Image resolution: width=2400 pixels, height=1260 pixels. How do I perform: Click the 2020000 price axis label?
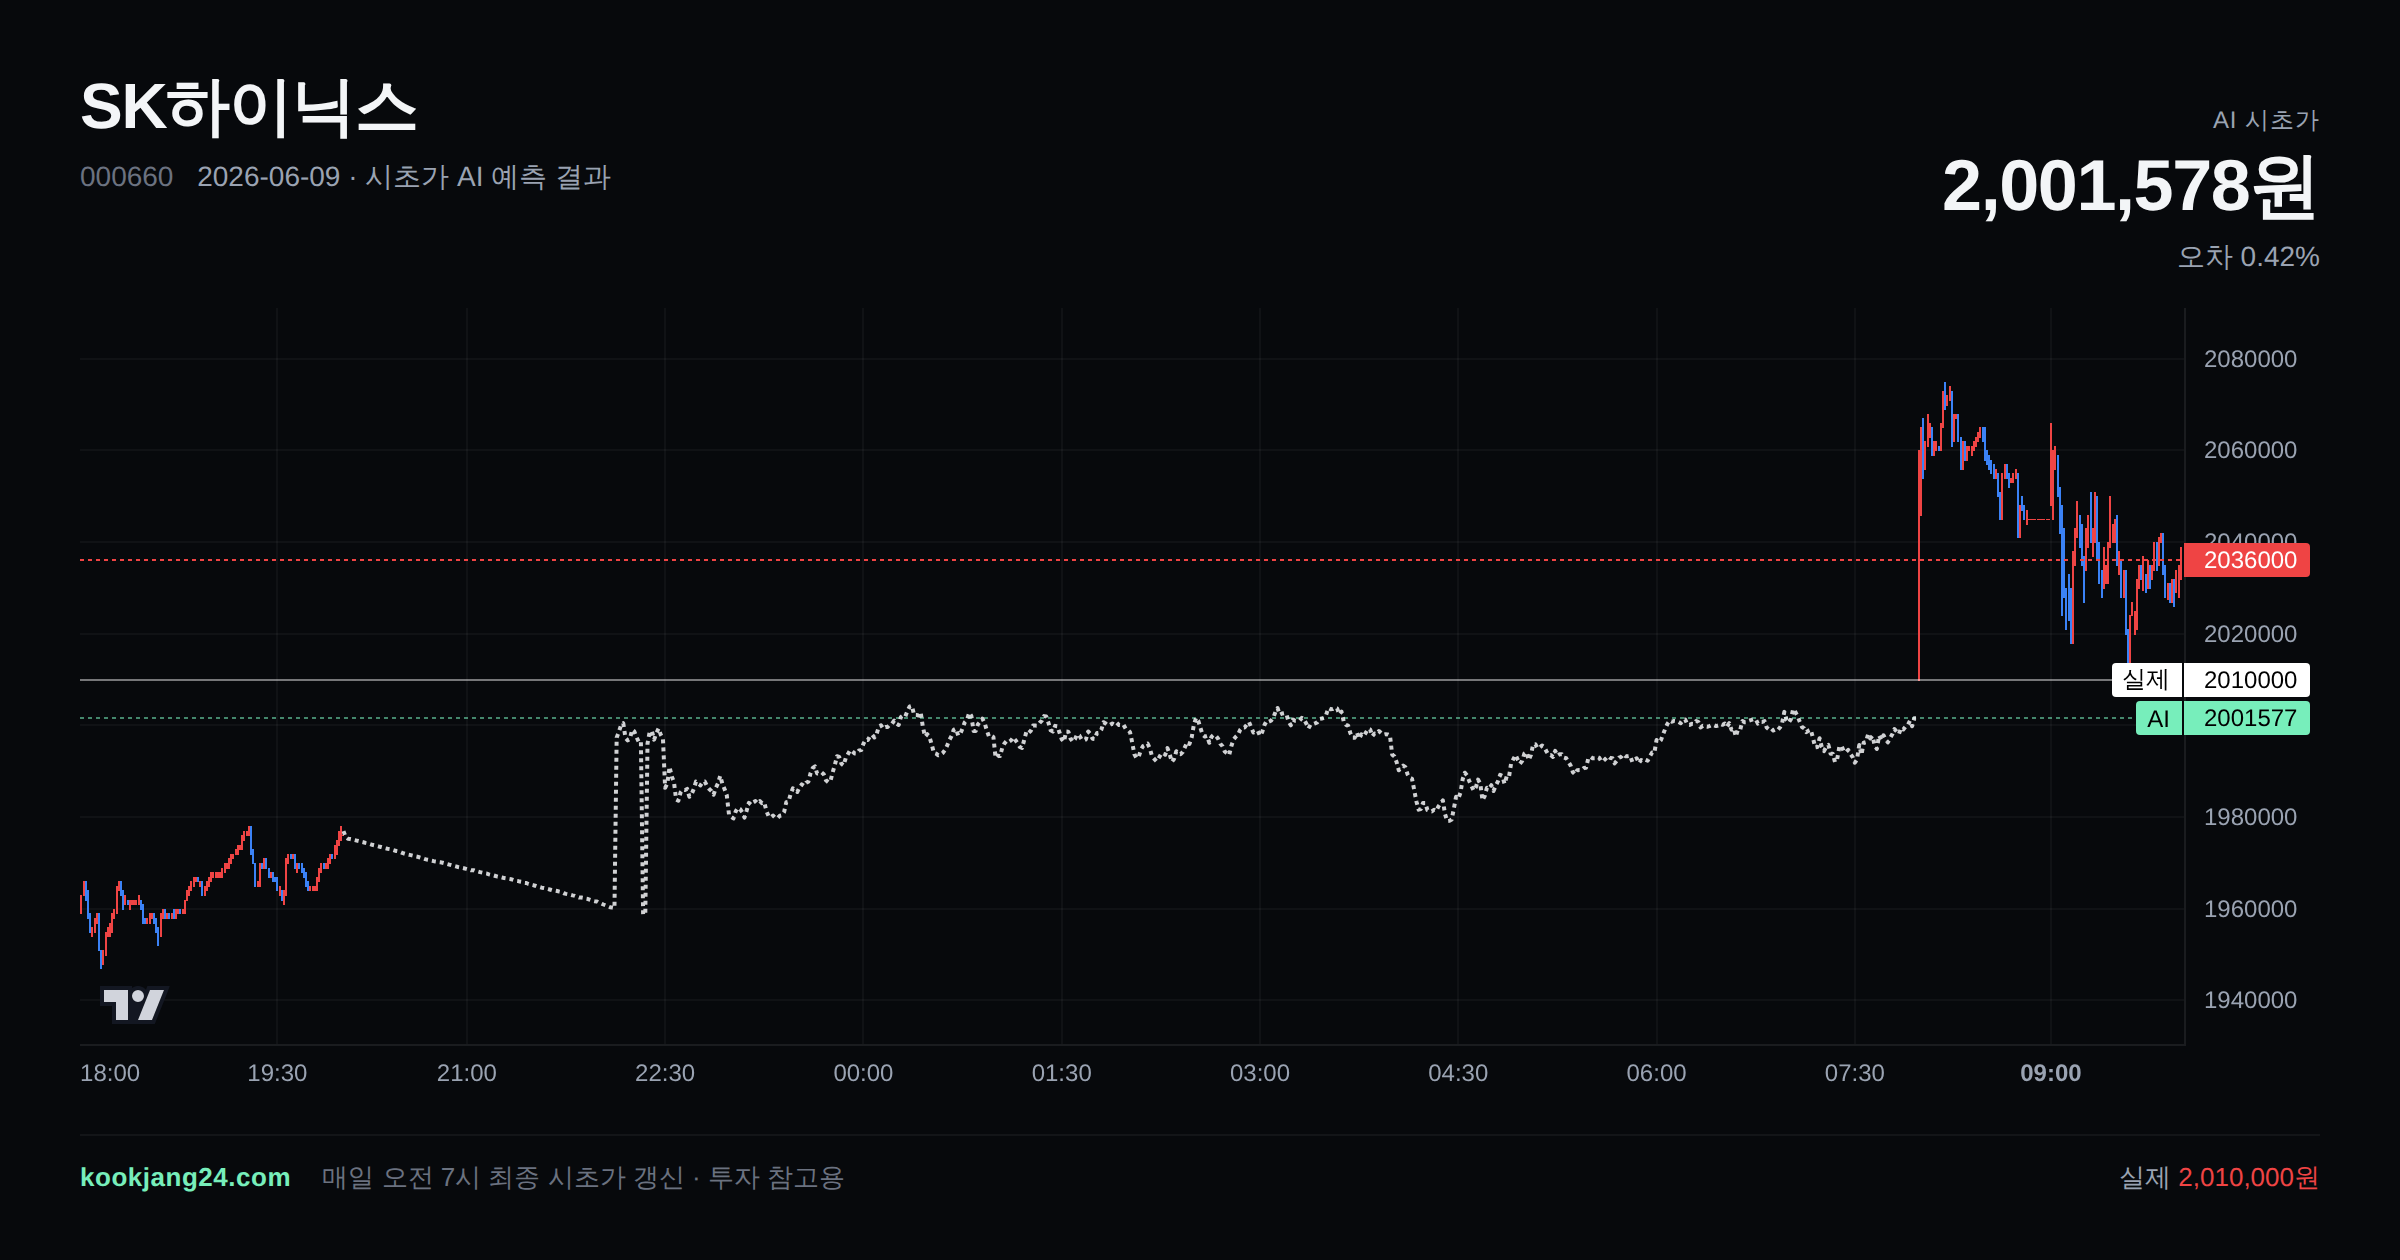coord(2250,634)
